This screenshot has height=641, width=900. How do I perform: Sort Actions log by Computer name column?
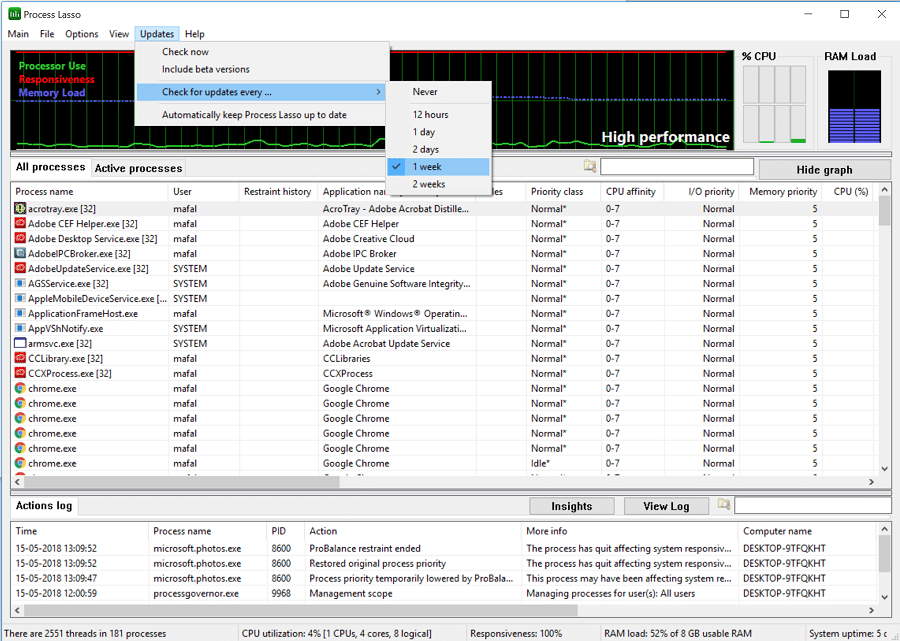click(807, 531)
